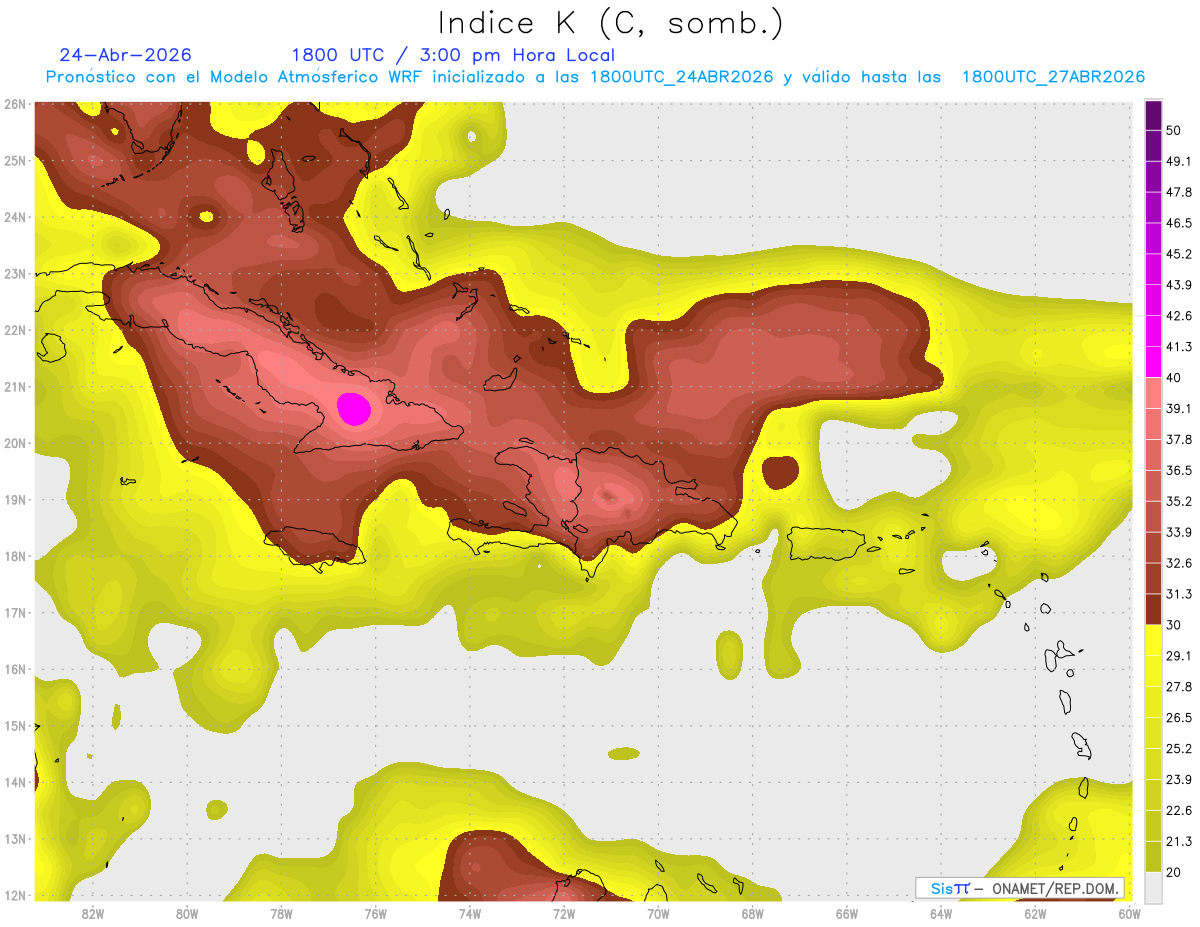The image size is (1200, 927).
Task: Click the magenta K-index maximum over eastern Cuba
Action: [354, 409]
